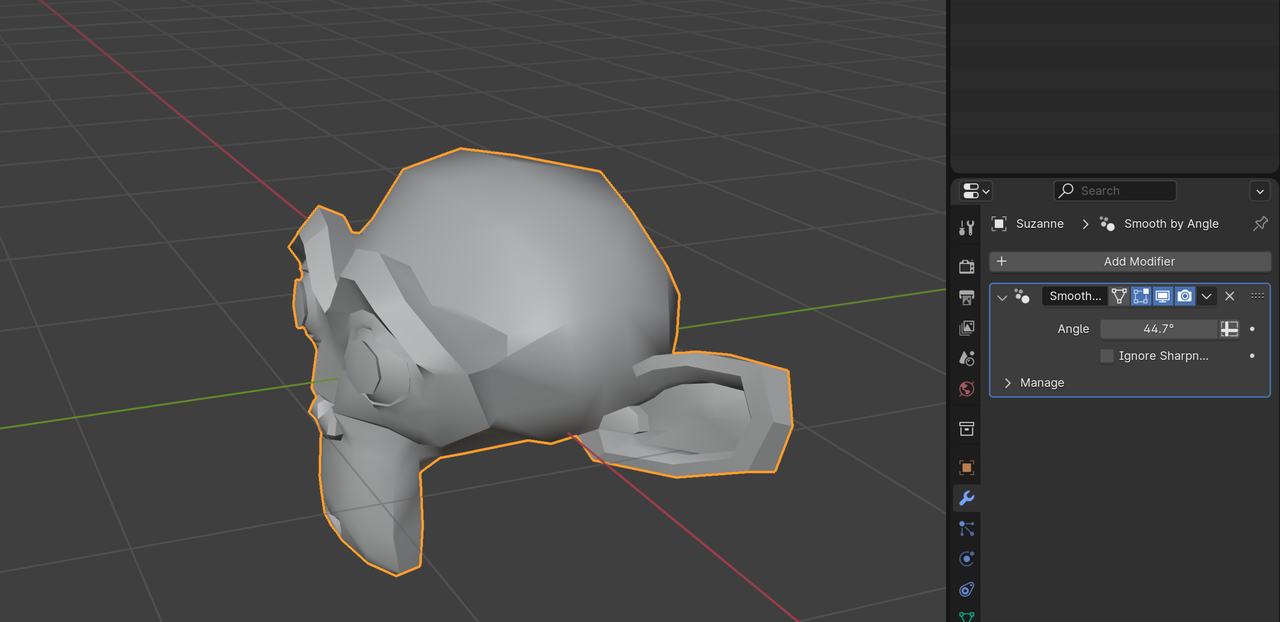This screenshot has height=622, width=1280.
Task: Click the Angle value field 44.7°
Action: (x=1159, y=329)
